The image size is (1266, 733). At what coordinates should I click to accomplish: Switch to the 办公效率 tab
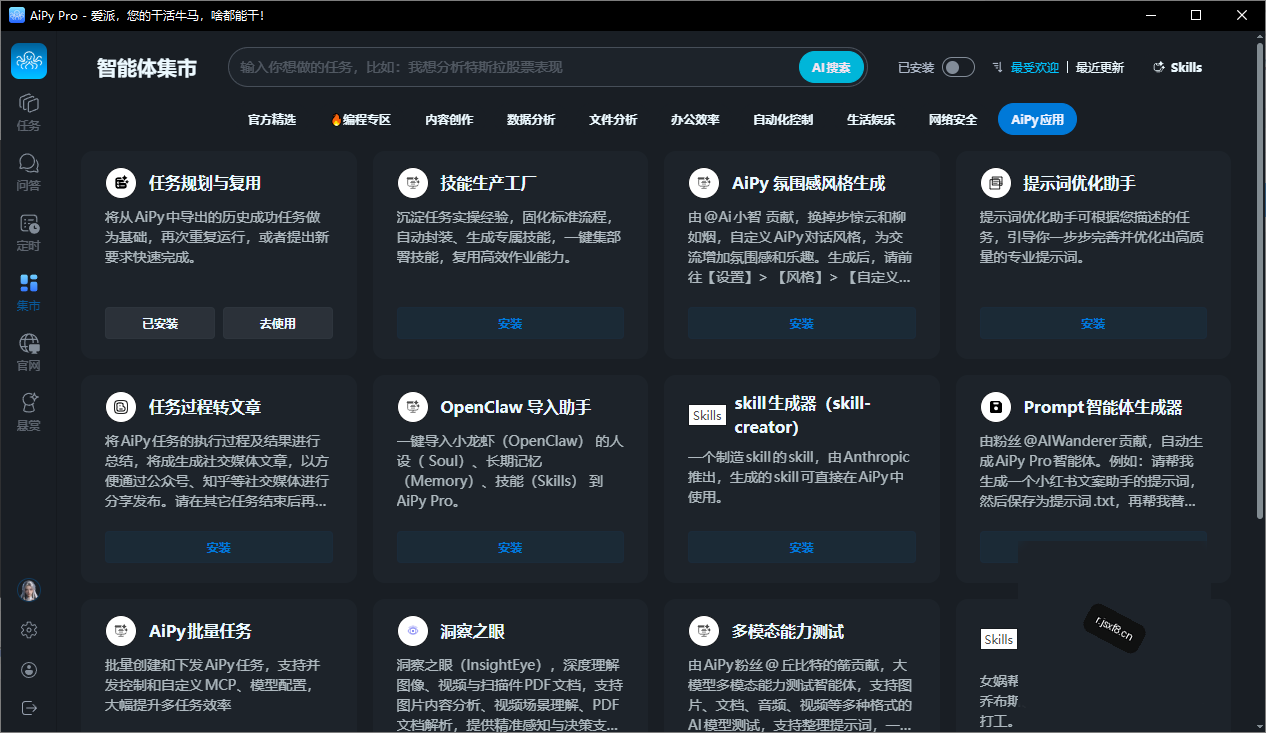[x=695, y=119]
